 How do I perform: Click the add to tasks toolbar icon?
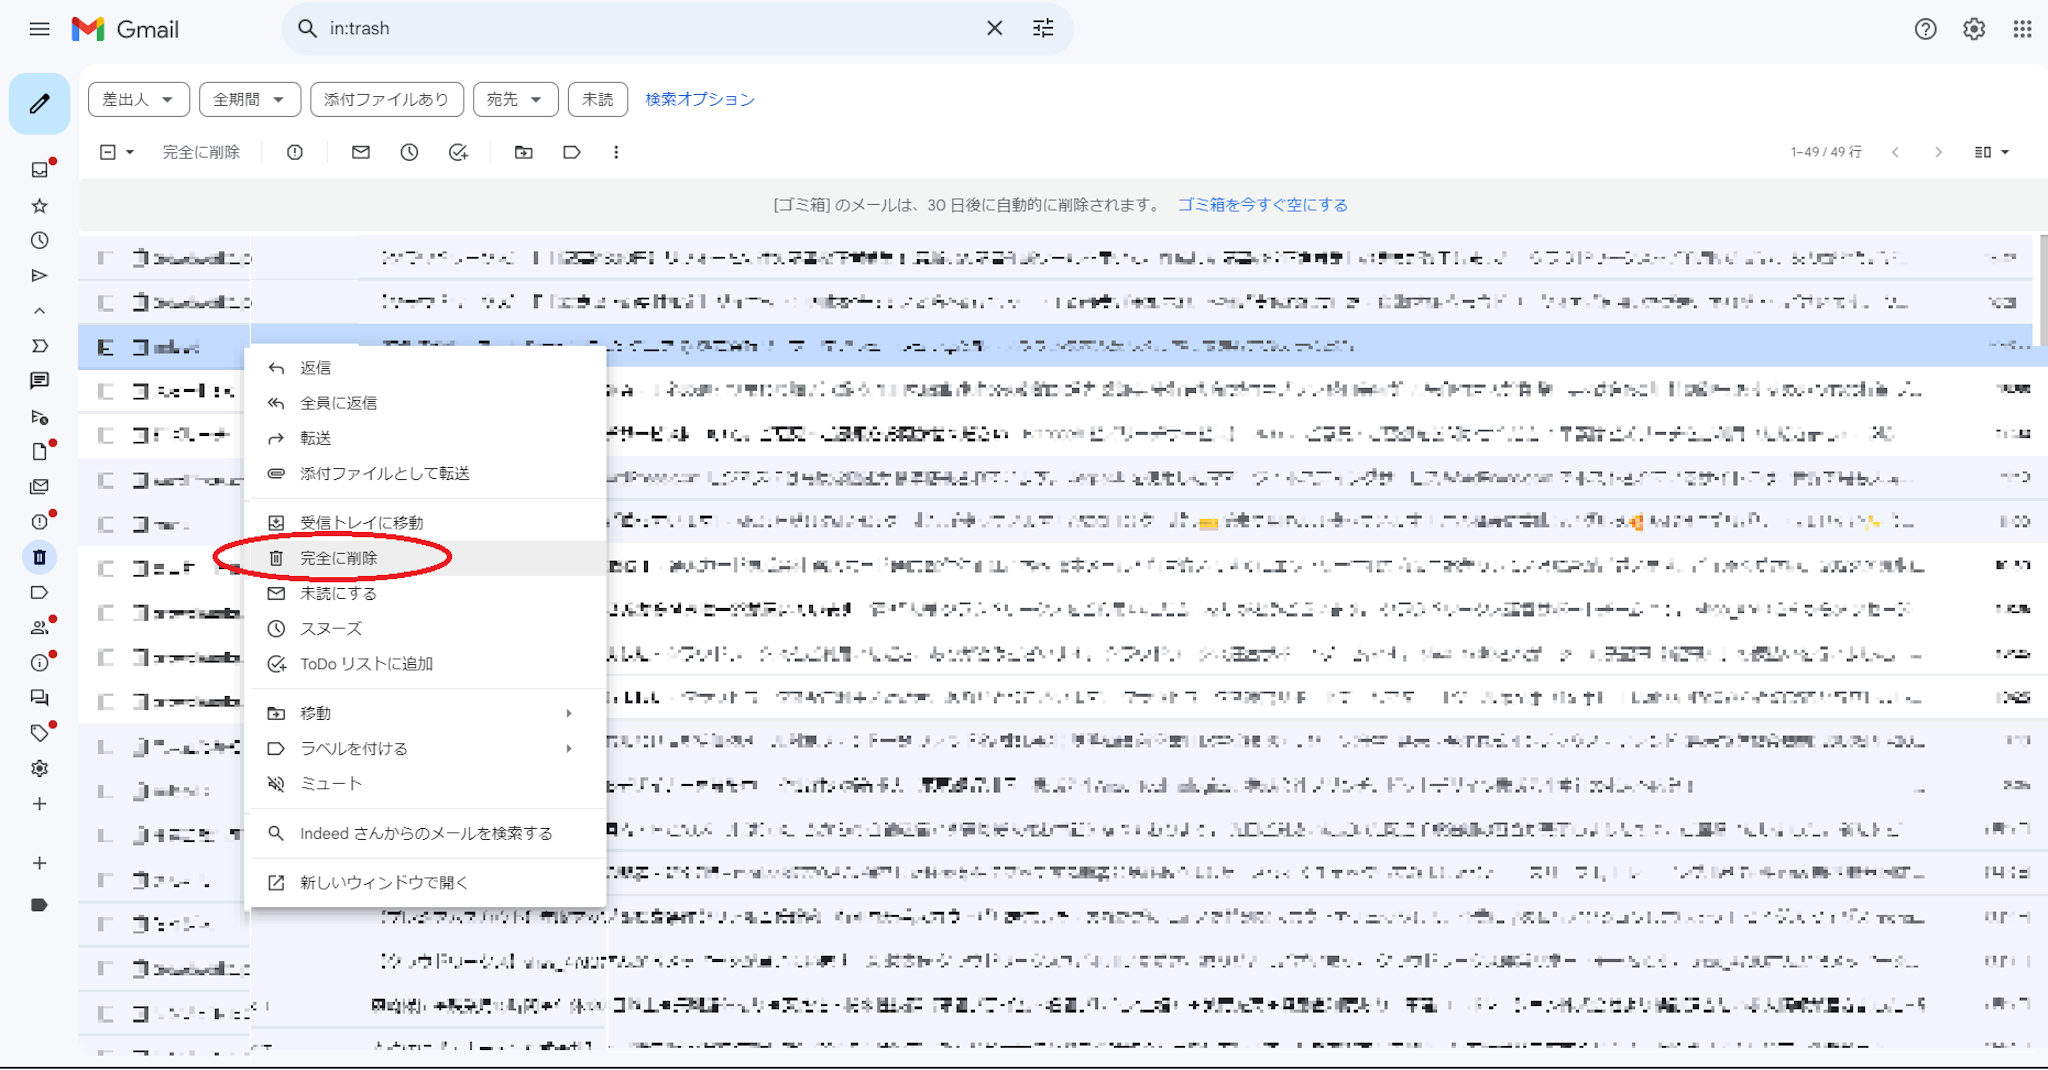(x=458, y=153)
